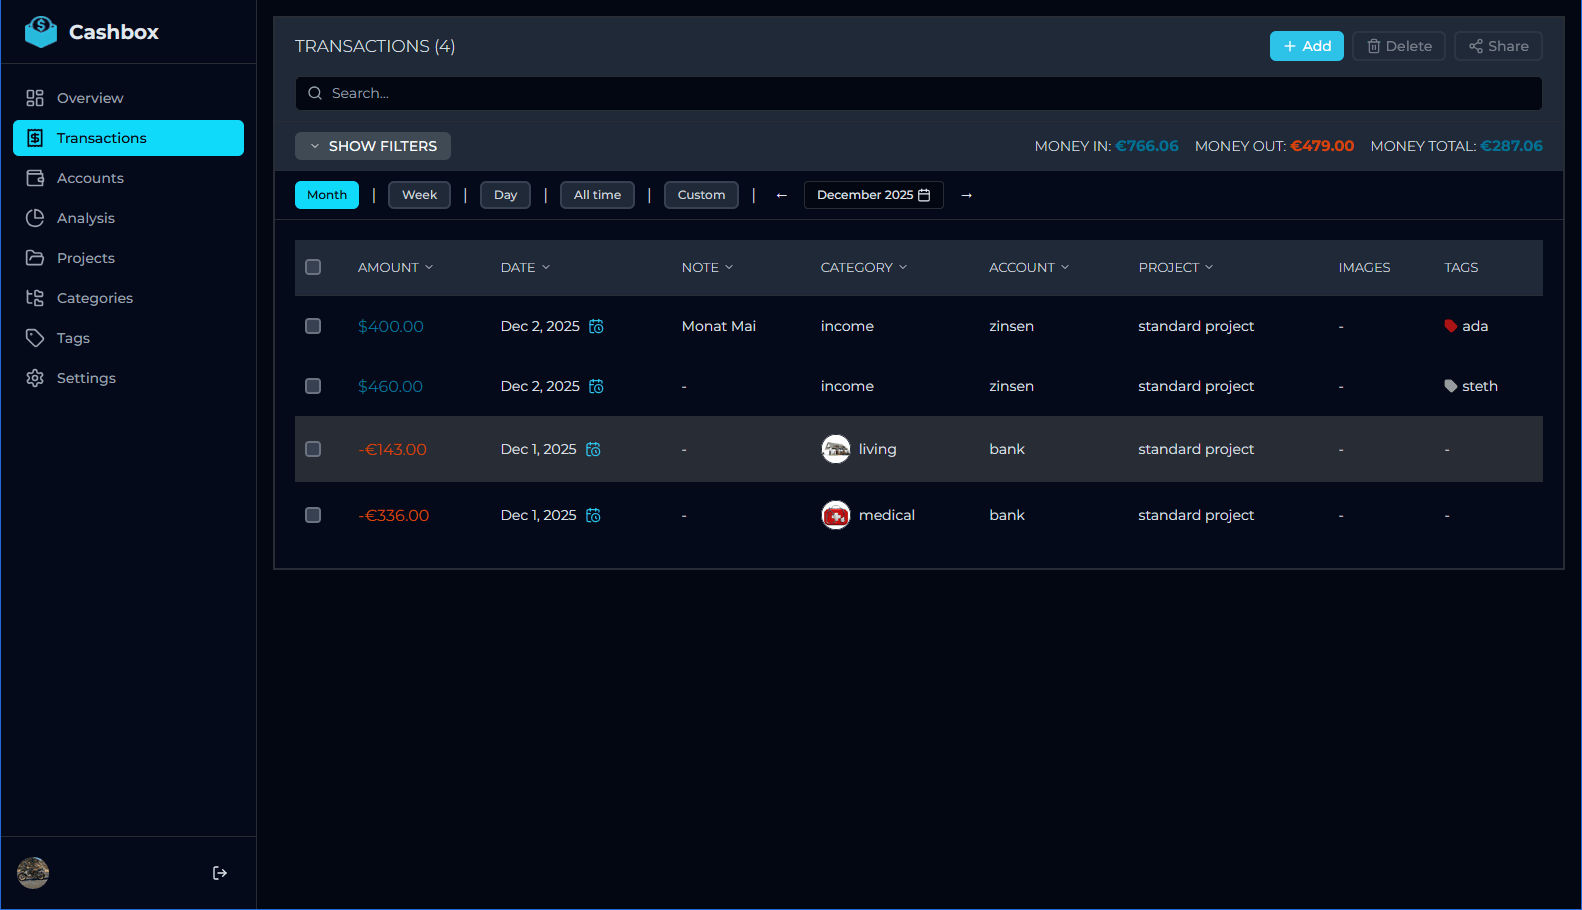This screenshot has height=910, width=1582.
Task: Click the Cashbox logo icon
Action: tap(41, 32)
